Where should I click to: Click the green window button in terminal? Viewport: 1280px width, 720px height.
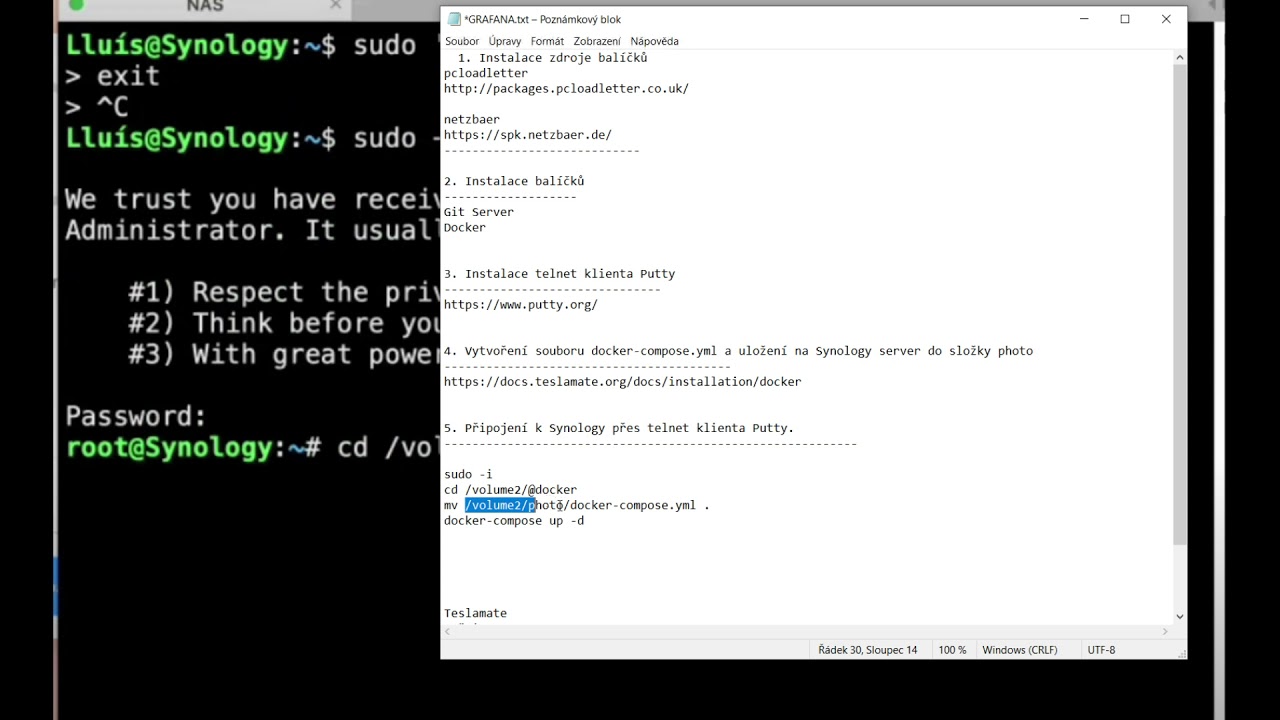pos(76,5)
